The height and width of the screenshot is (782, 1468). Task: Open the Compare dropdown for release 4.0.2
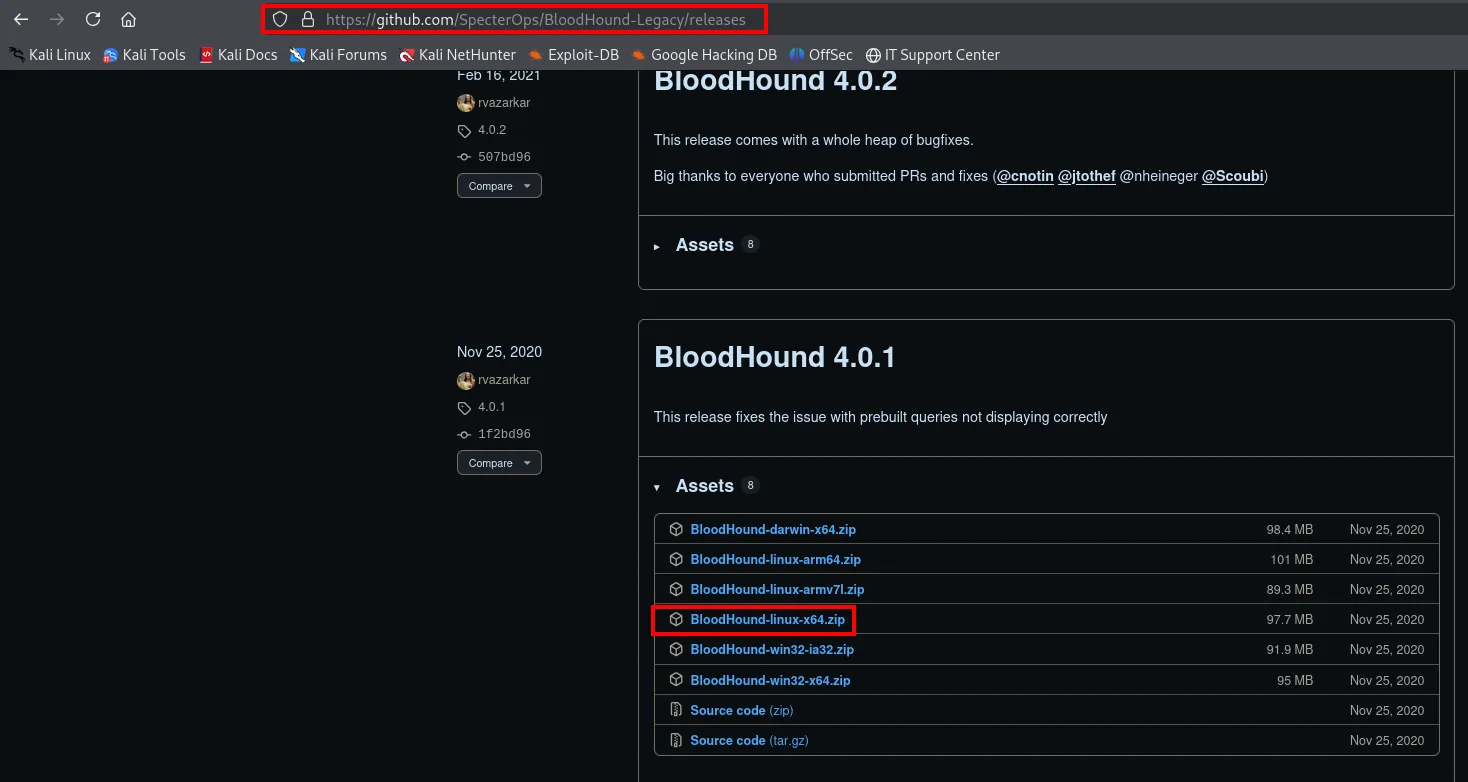[499, 186]
